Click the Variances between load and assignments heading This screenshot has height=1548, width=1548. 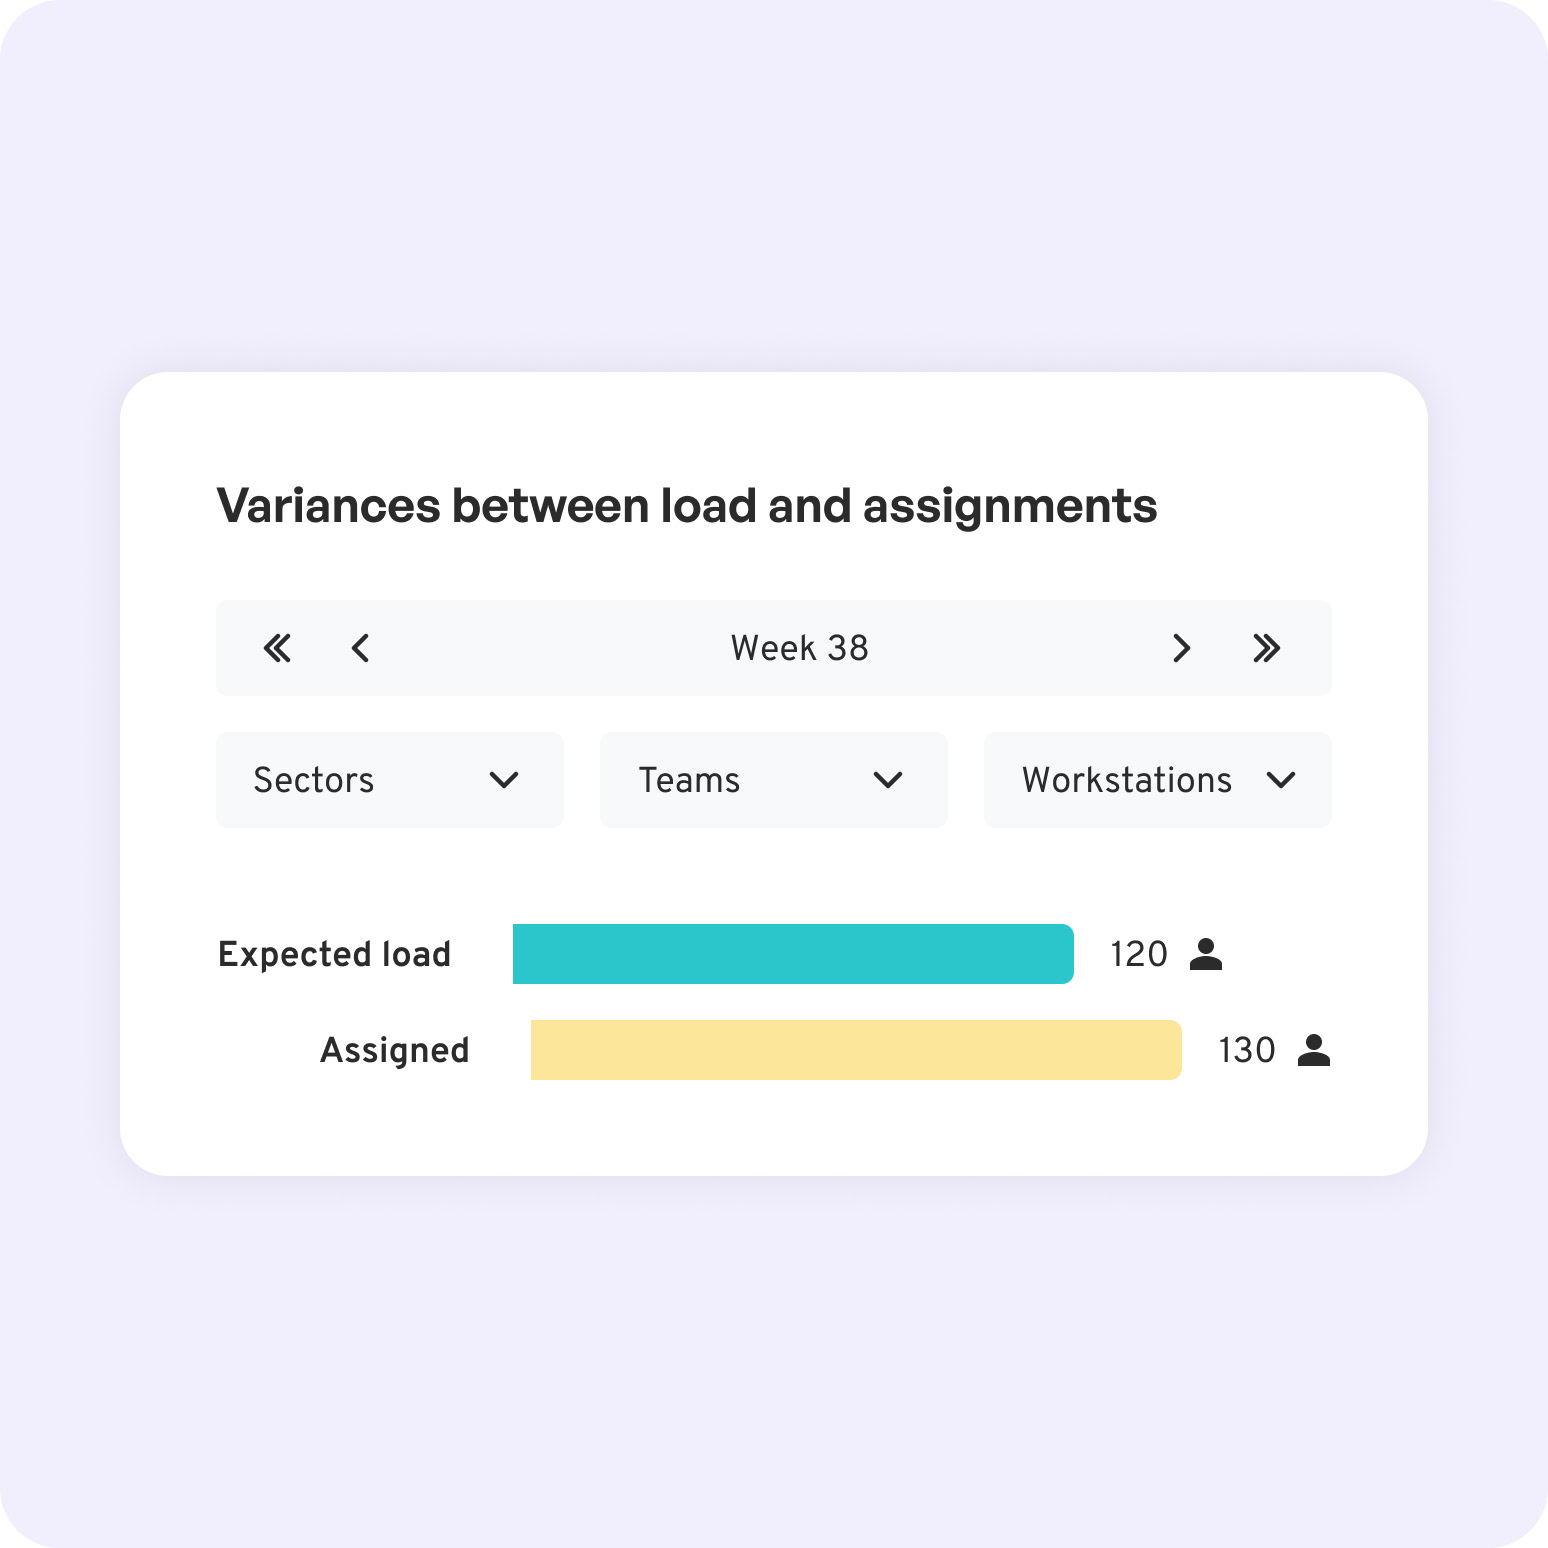click(687, 506)
